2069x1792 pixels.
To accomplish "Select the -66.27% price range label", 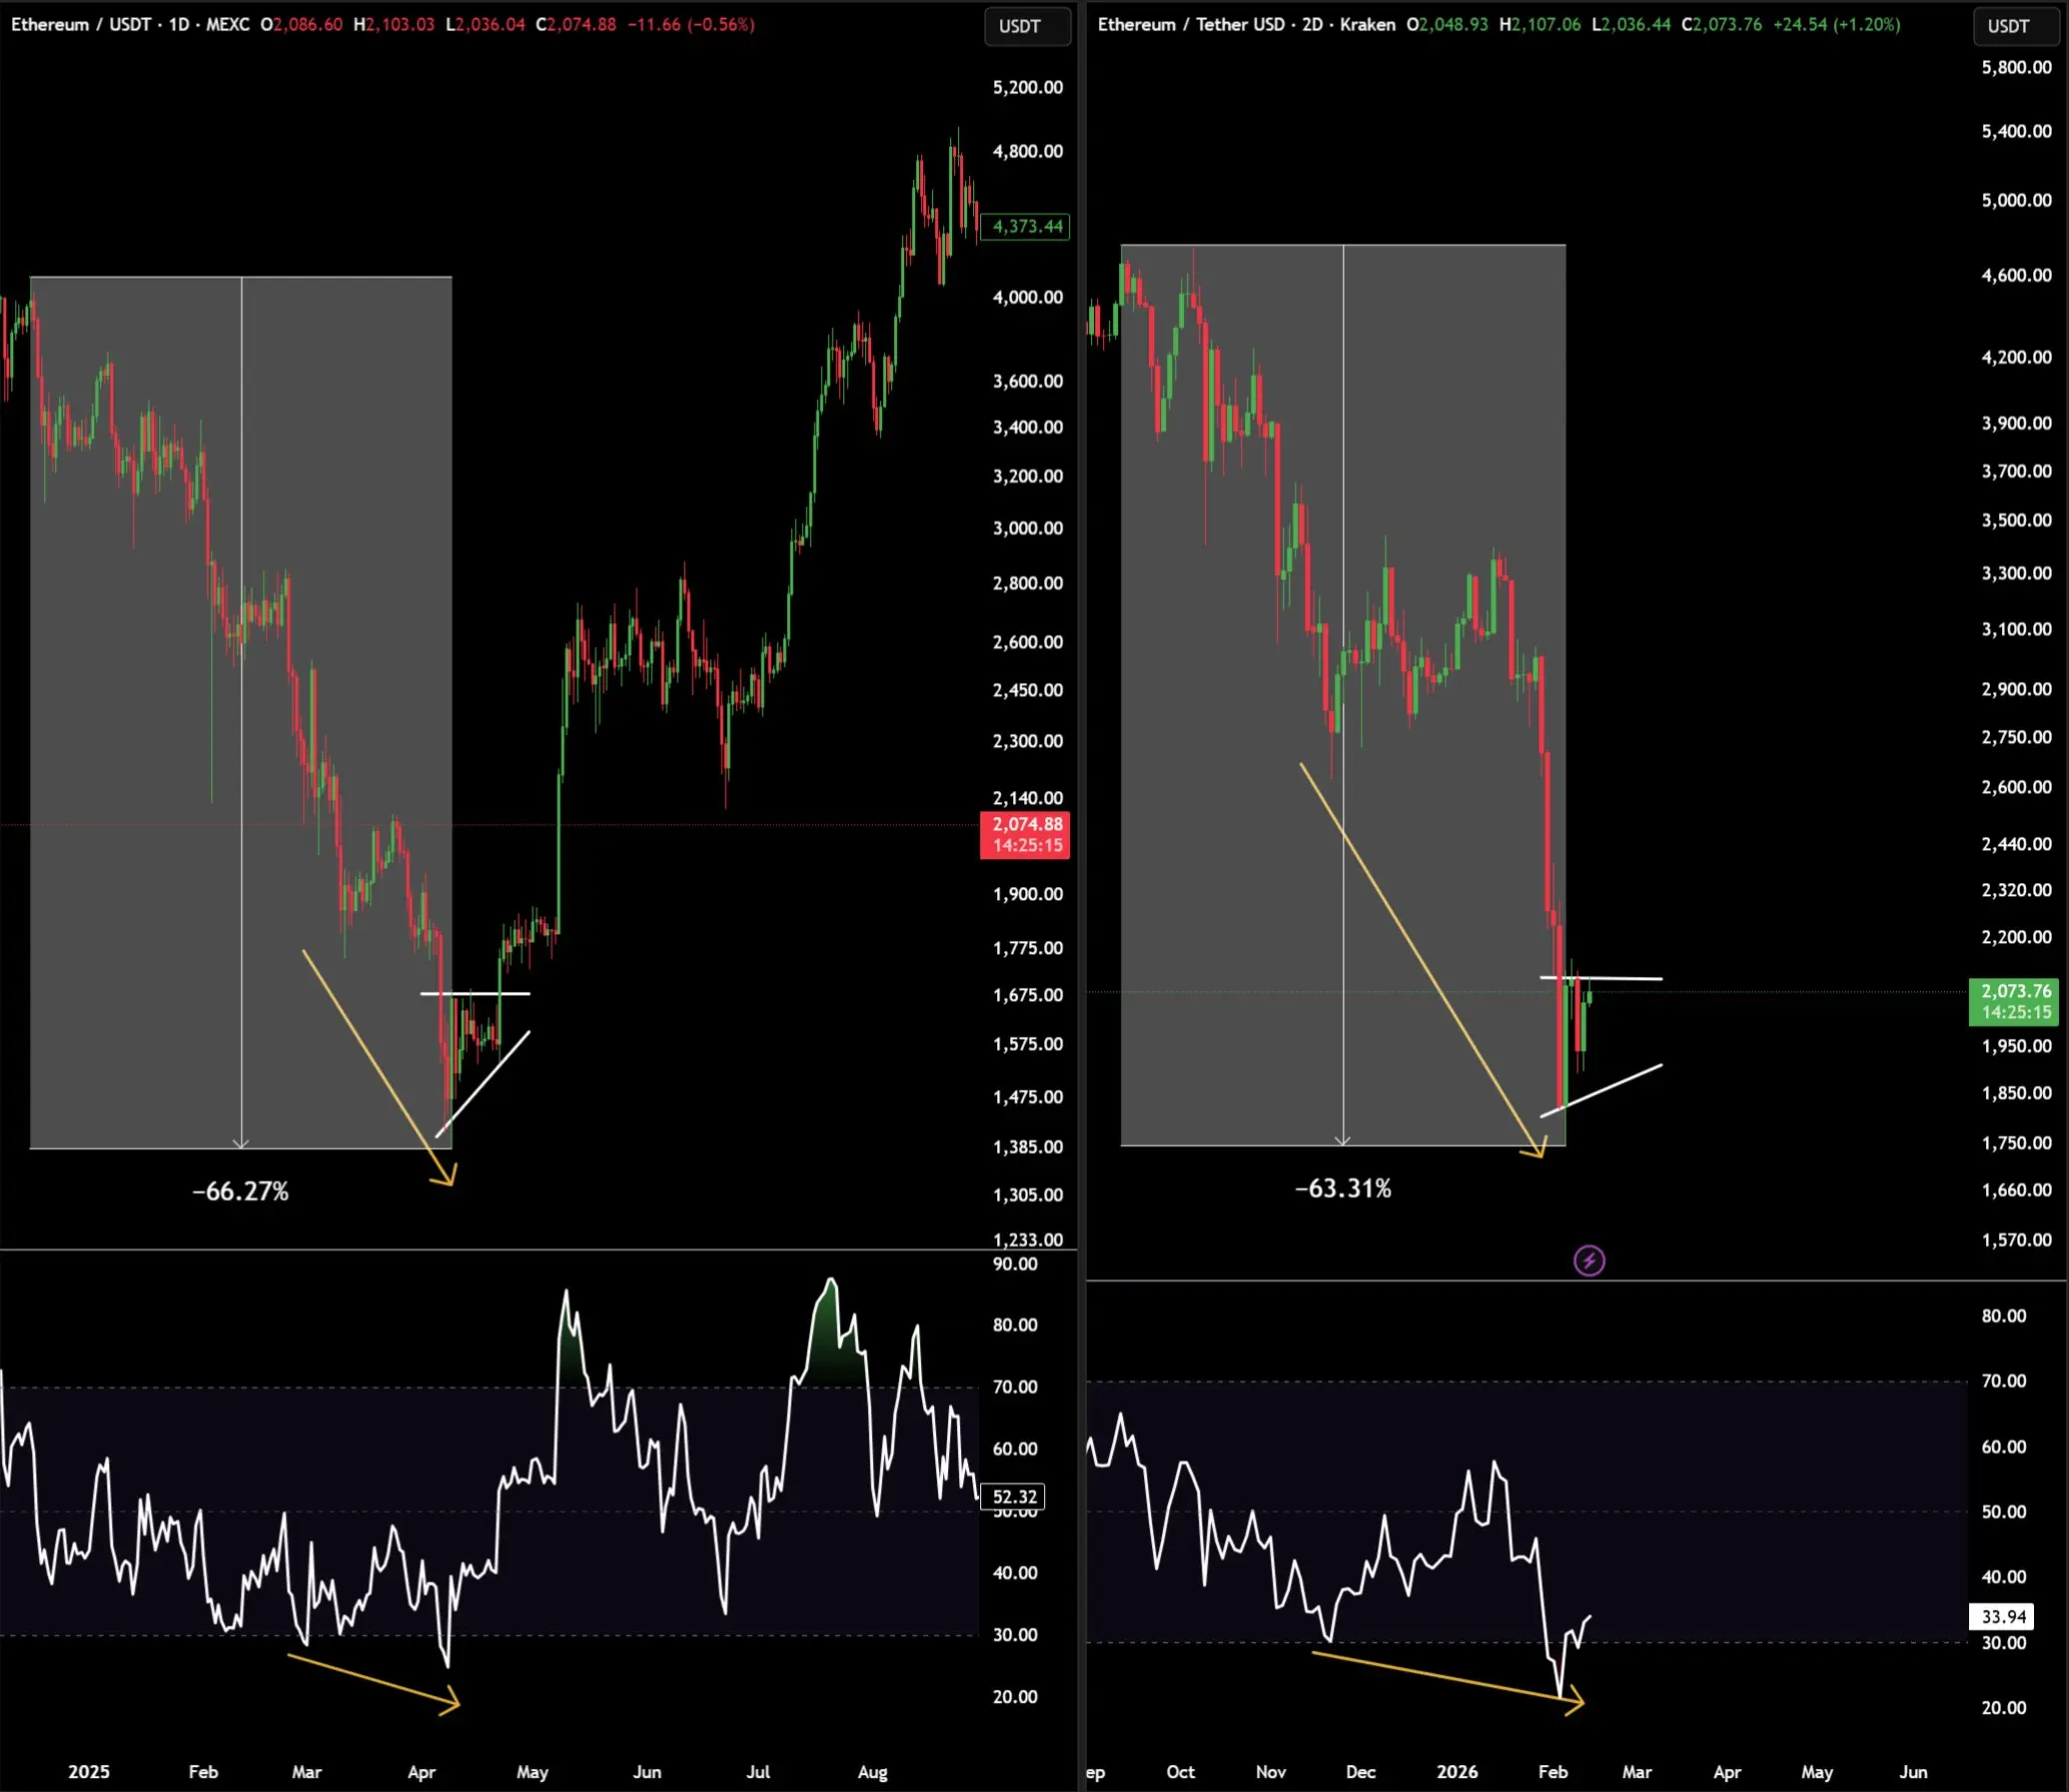I will click(x=240, y=1191).
